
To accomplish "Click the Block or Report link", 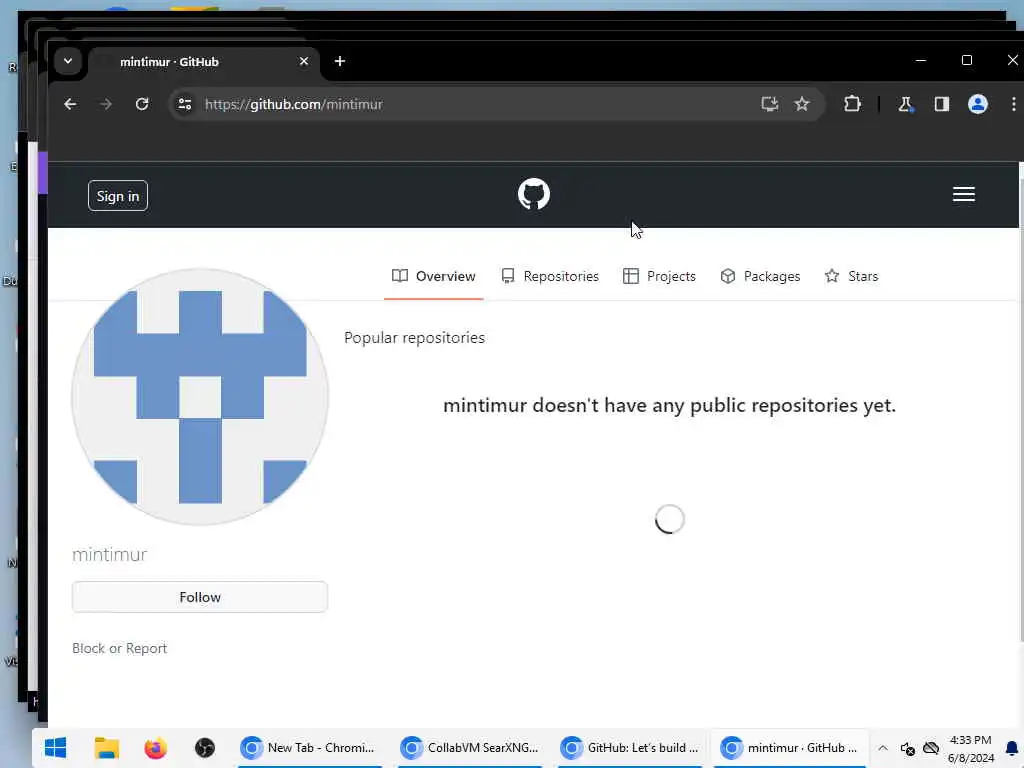I will [x=120, y=648].
